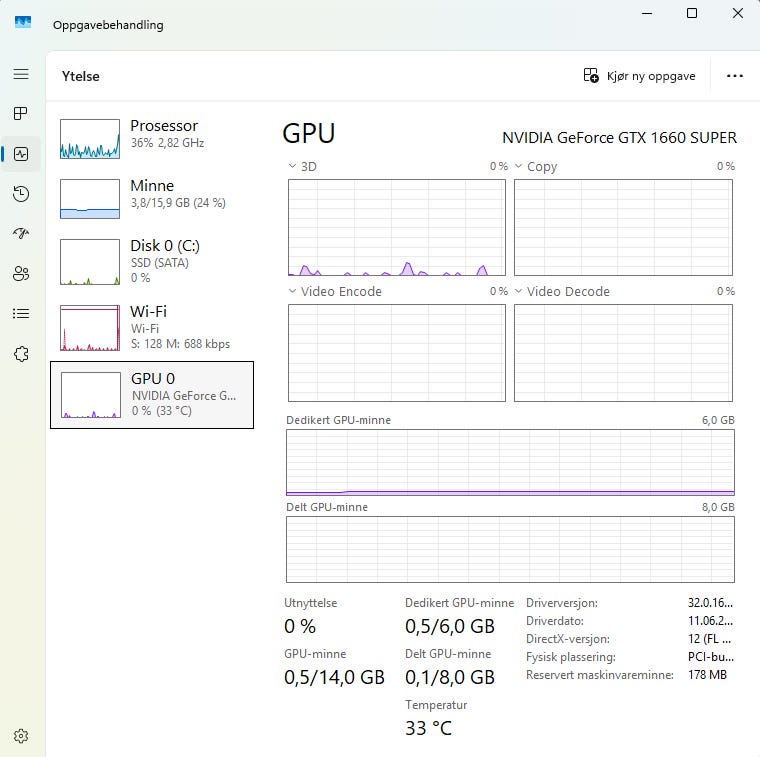The image size is (760, 757).
Task: Open the Users page icon
Action: pos(21,274)
